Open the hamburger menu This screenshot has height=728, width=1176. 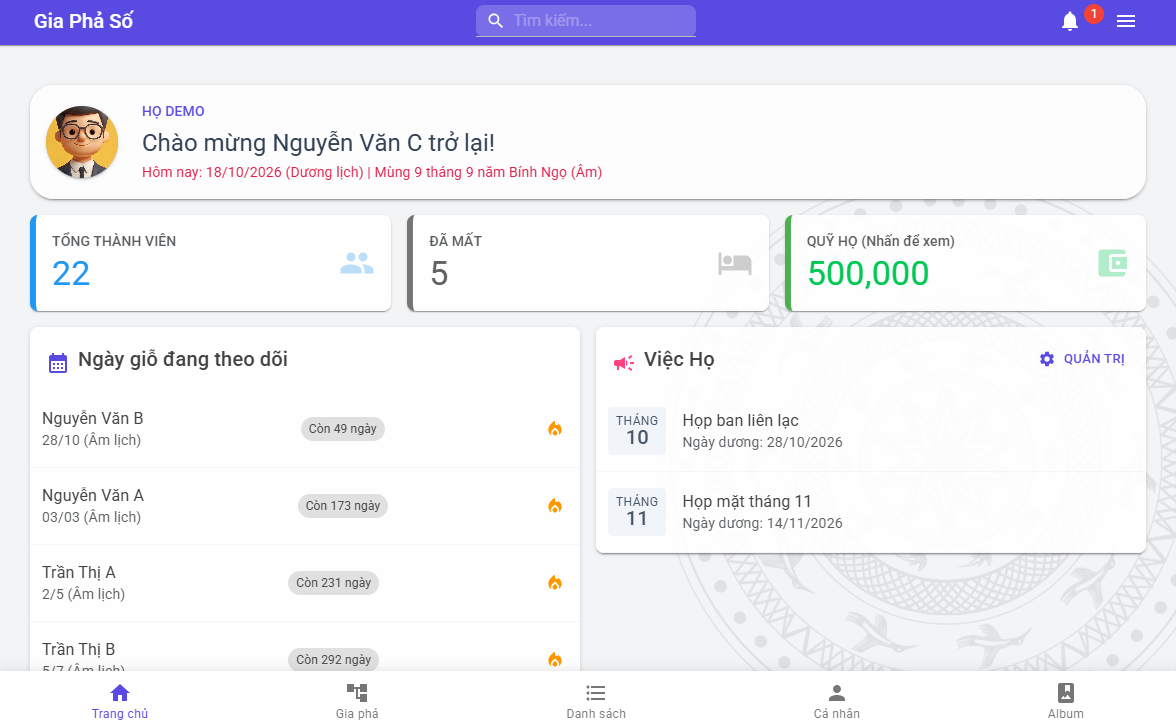point(1126,21)
